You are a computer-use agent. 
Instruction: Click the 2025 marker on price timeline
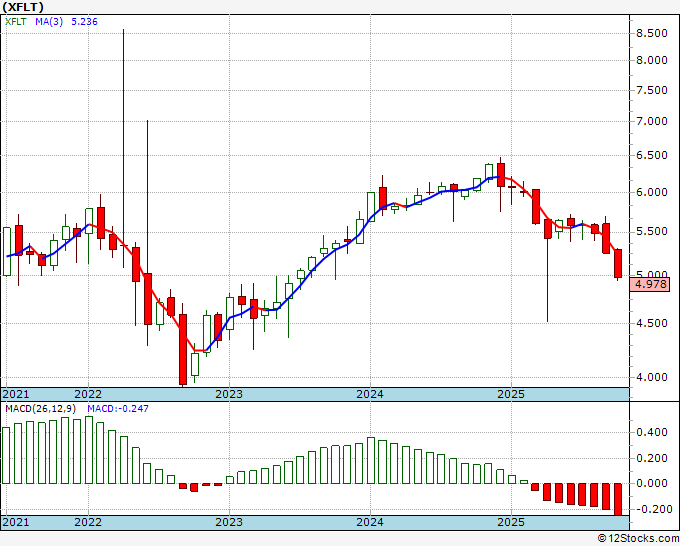tap(511, 394)
